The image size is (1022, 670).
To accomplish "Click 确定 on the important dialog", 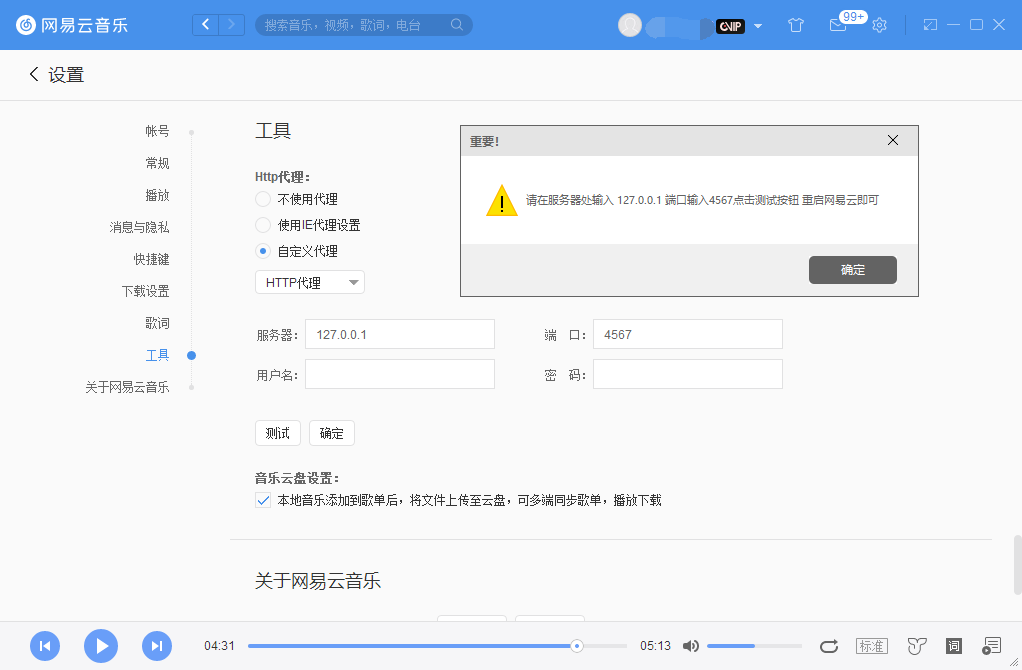I will point(852,269).
